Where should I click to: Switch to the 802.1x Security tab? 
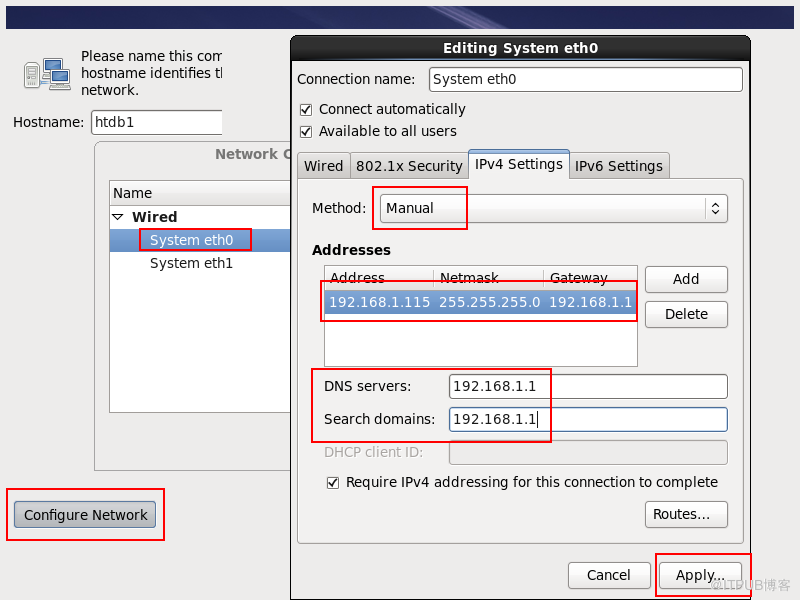point(408,166)
